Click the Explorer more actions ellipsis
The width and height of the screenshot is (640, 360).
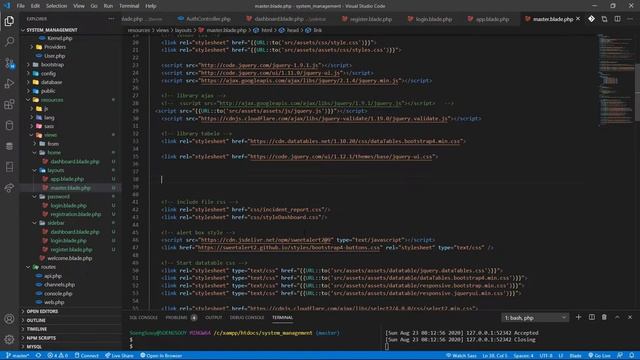[x=111, y=19]
